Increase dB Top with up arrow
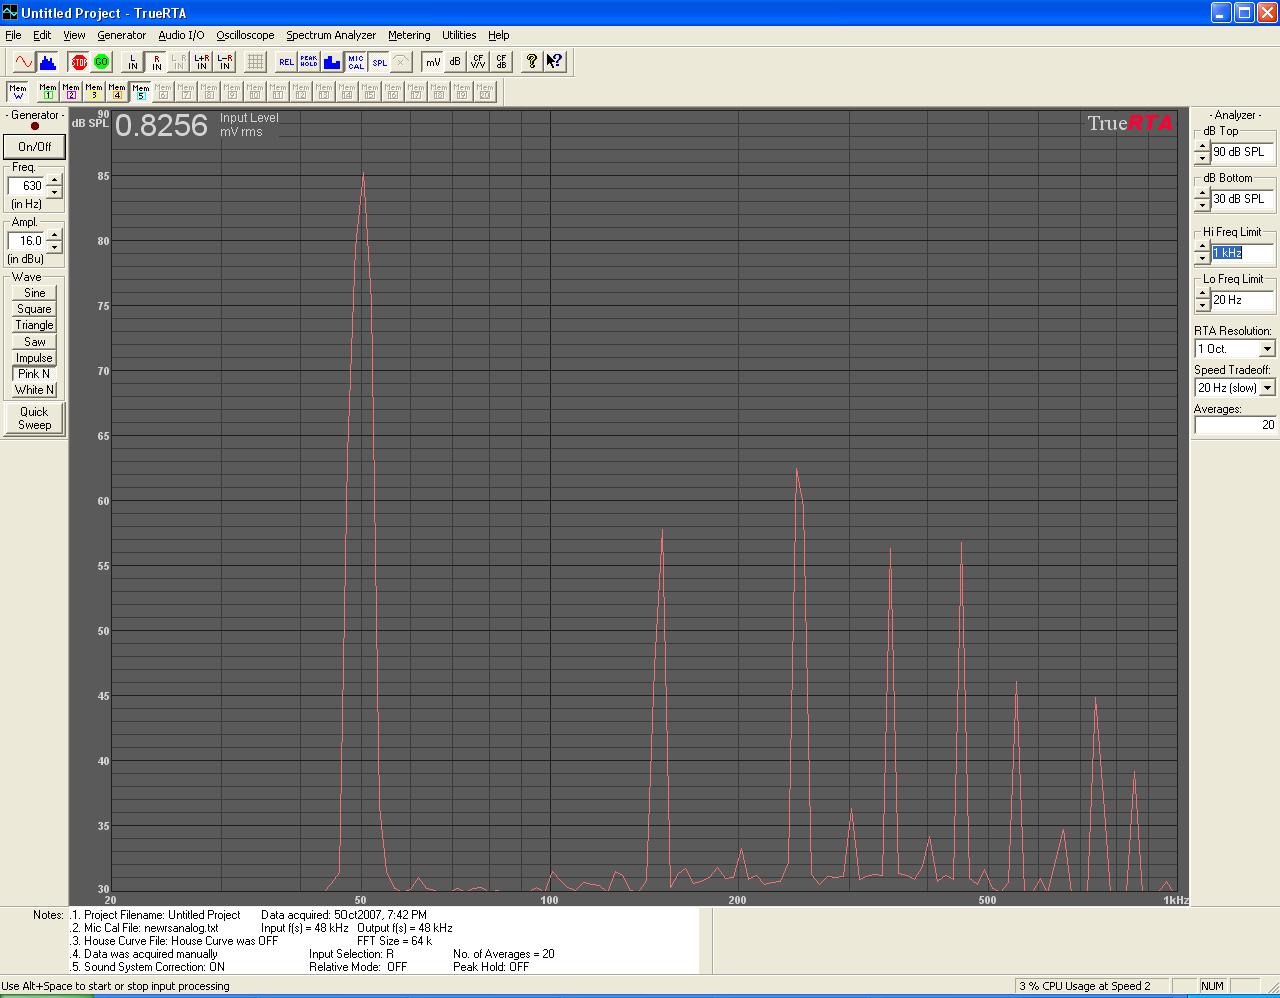This screenshot has width=1280, height=998. 1202,147
